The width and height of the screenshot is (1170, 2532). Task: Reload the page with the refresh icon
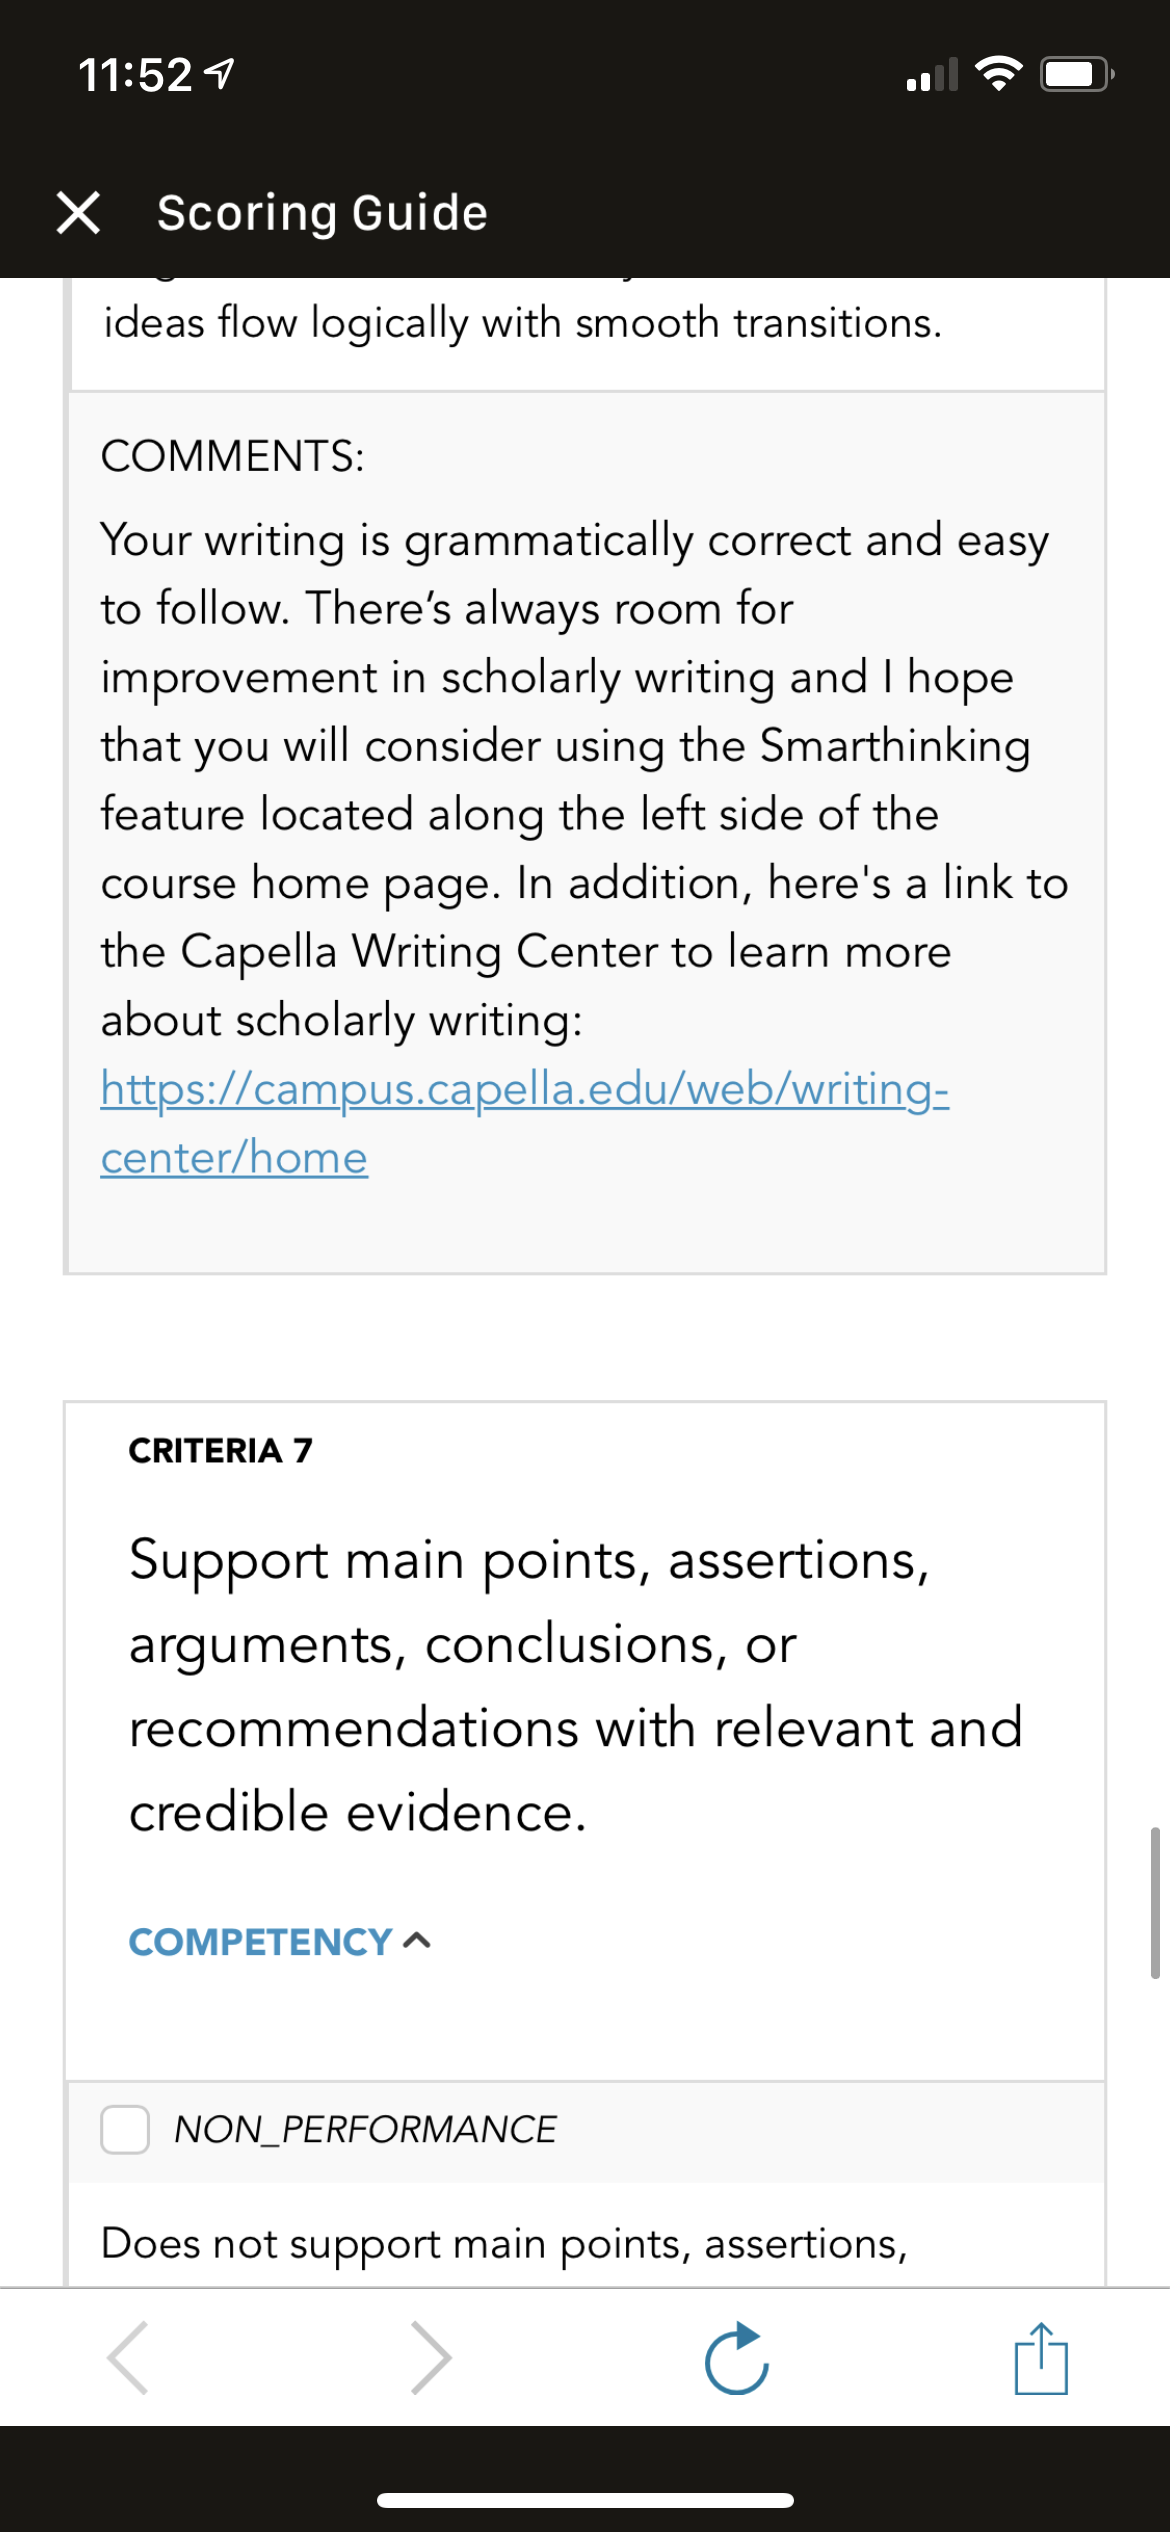(737, 2358)
